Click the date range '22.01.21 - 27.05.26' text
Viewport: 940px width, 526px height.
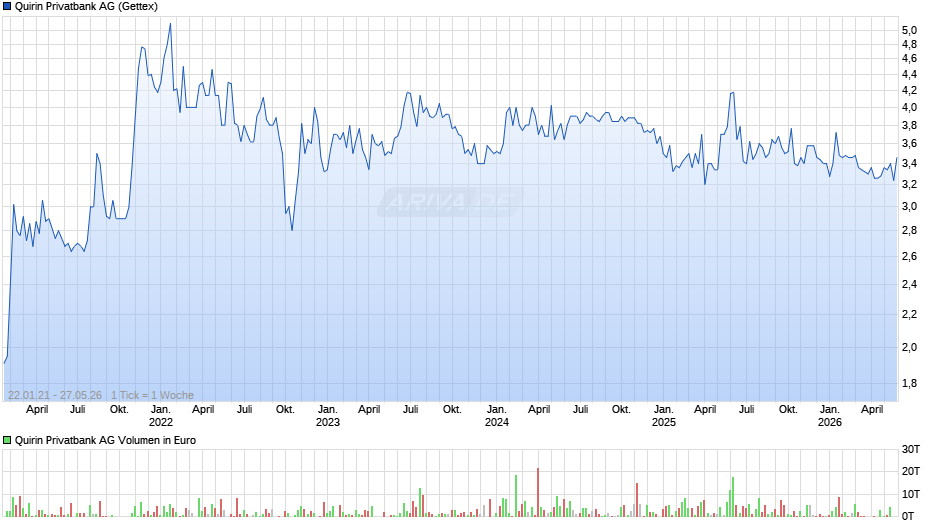55,395
